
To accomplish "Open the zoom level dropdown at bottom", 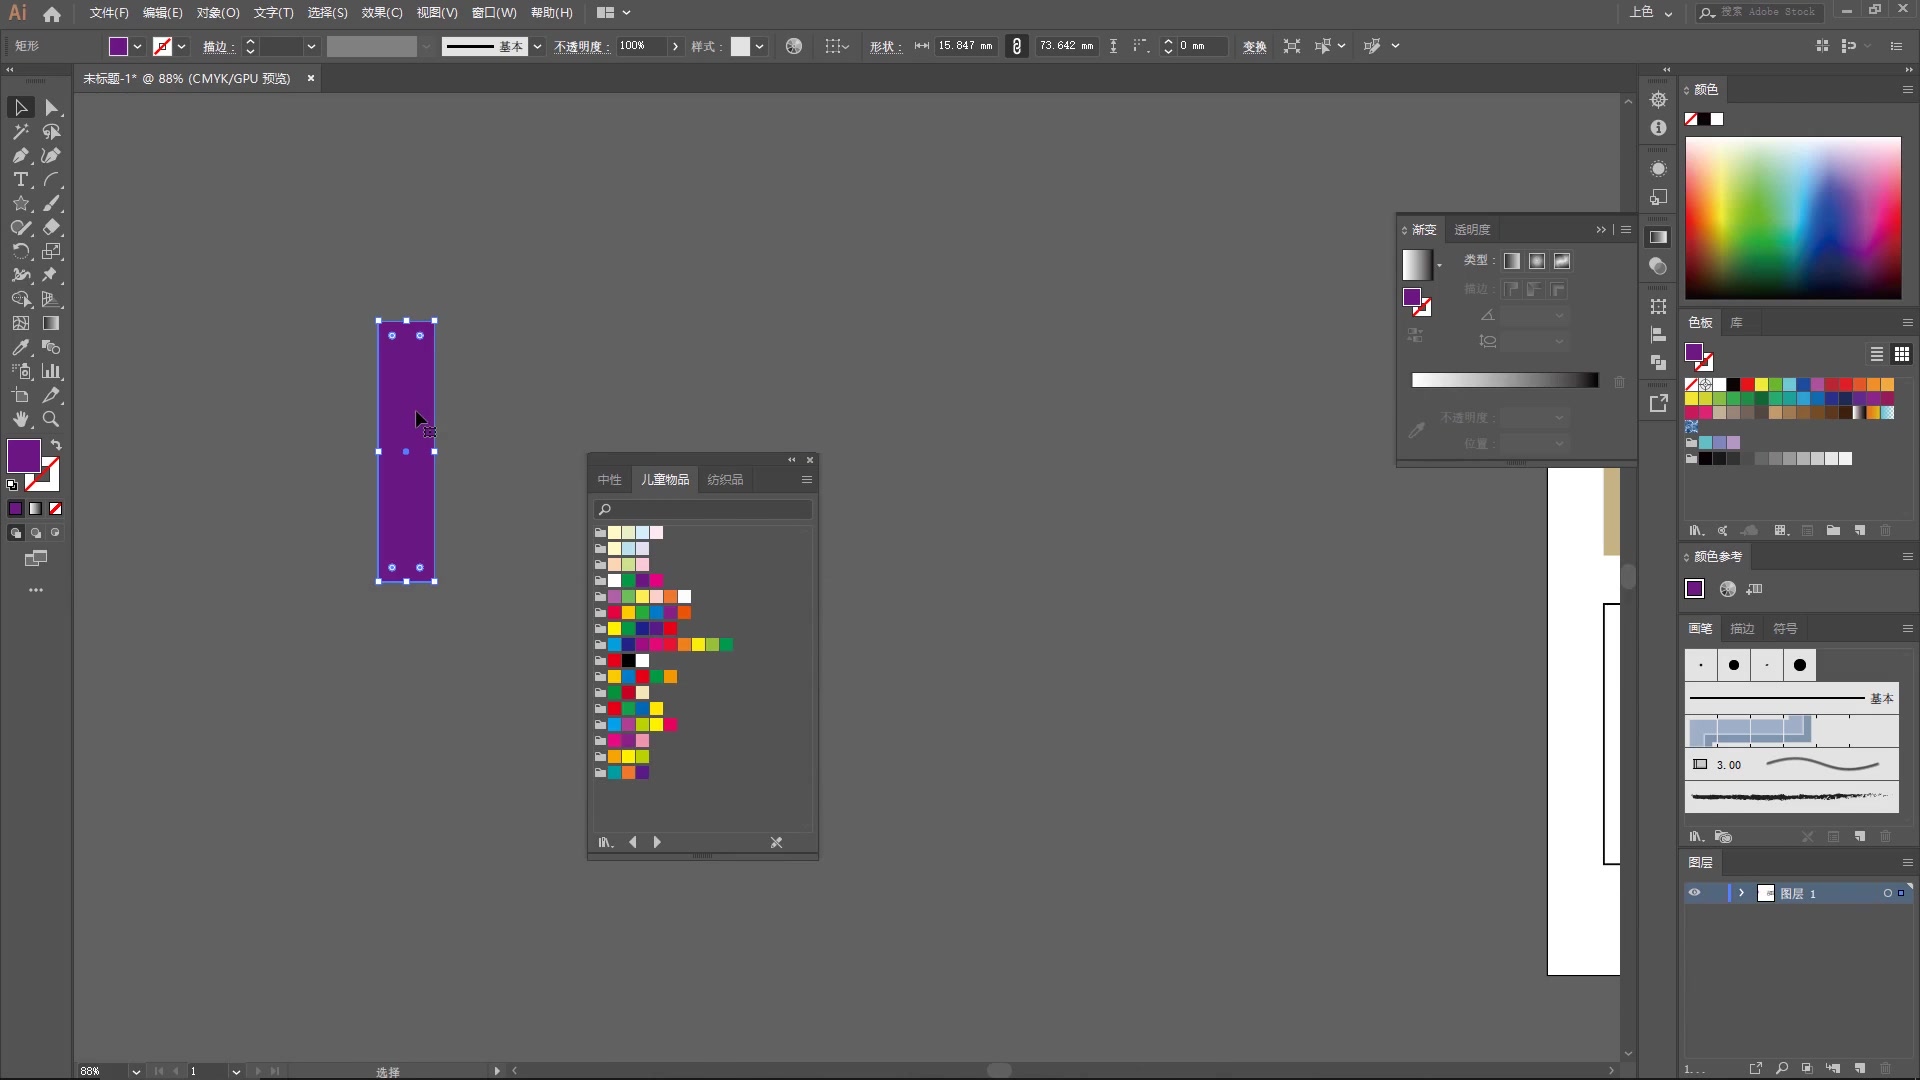I will point(136,1071).
